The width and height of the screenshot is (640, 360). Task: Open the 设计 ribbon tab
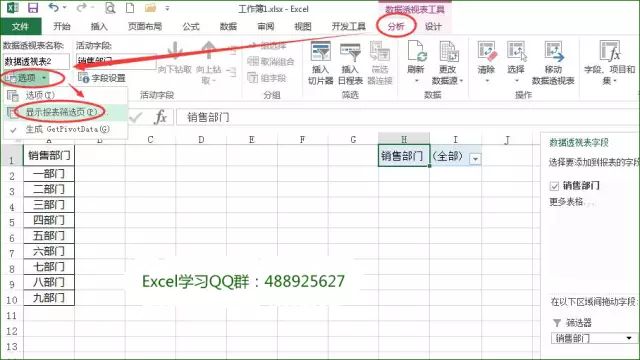point(433,27)
